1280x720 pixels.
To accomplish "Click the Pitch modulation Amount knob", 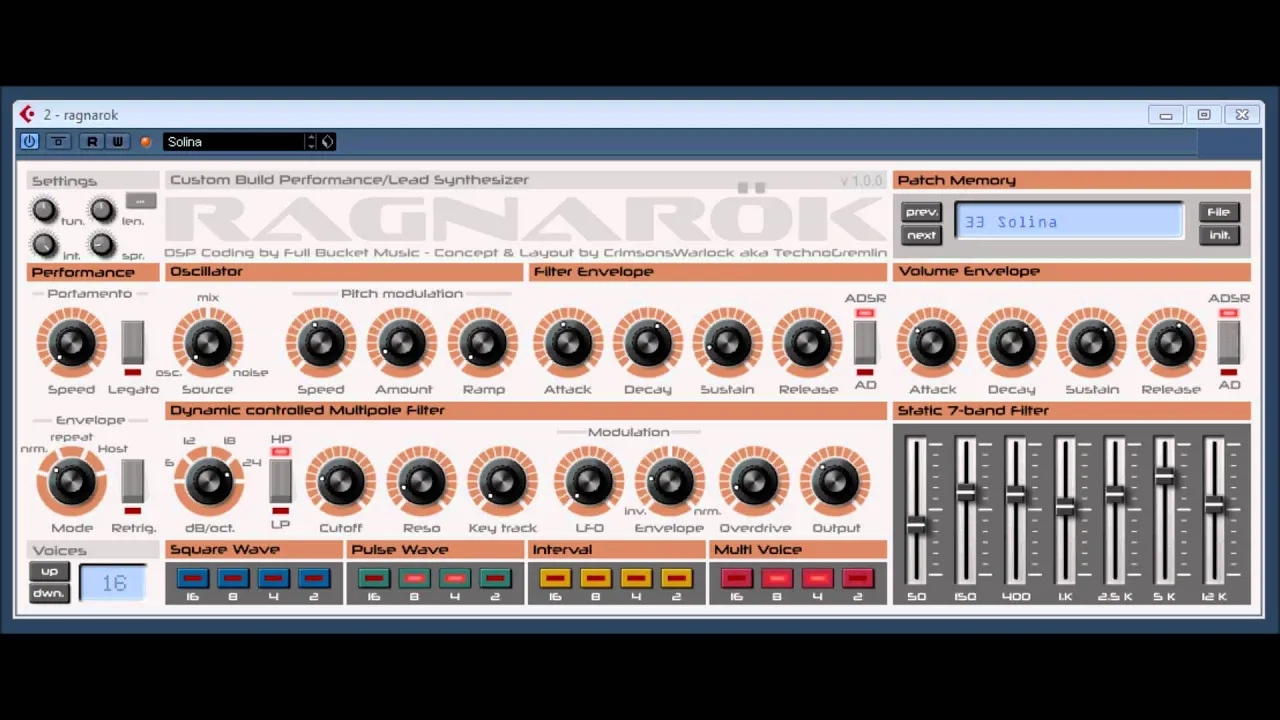I will pos(403,343).
